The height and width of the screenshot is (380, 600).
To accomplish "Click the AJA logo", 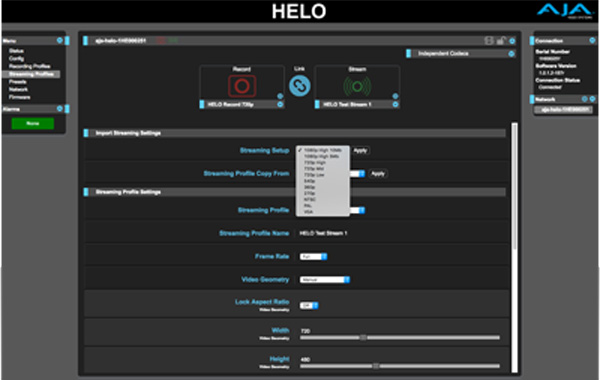I will (x=565, y=10).
